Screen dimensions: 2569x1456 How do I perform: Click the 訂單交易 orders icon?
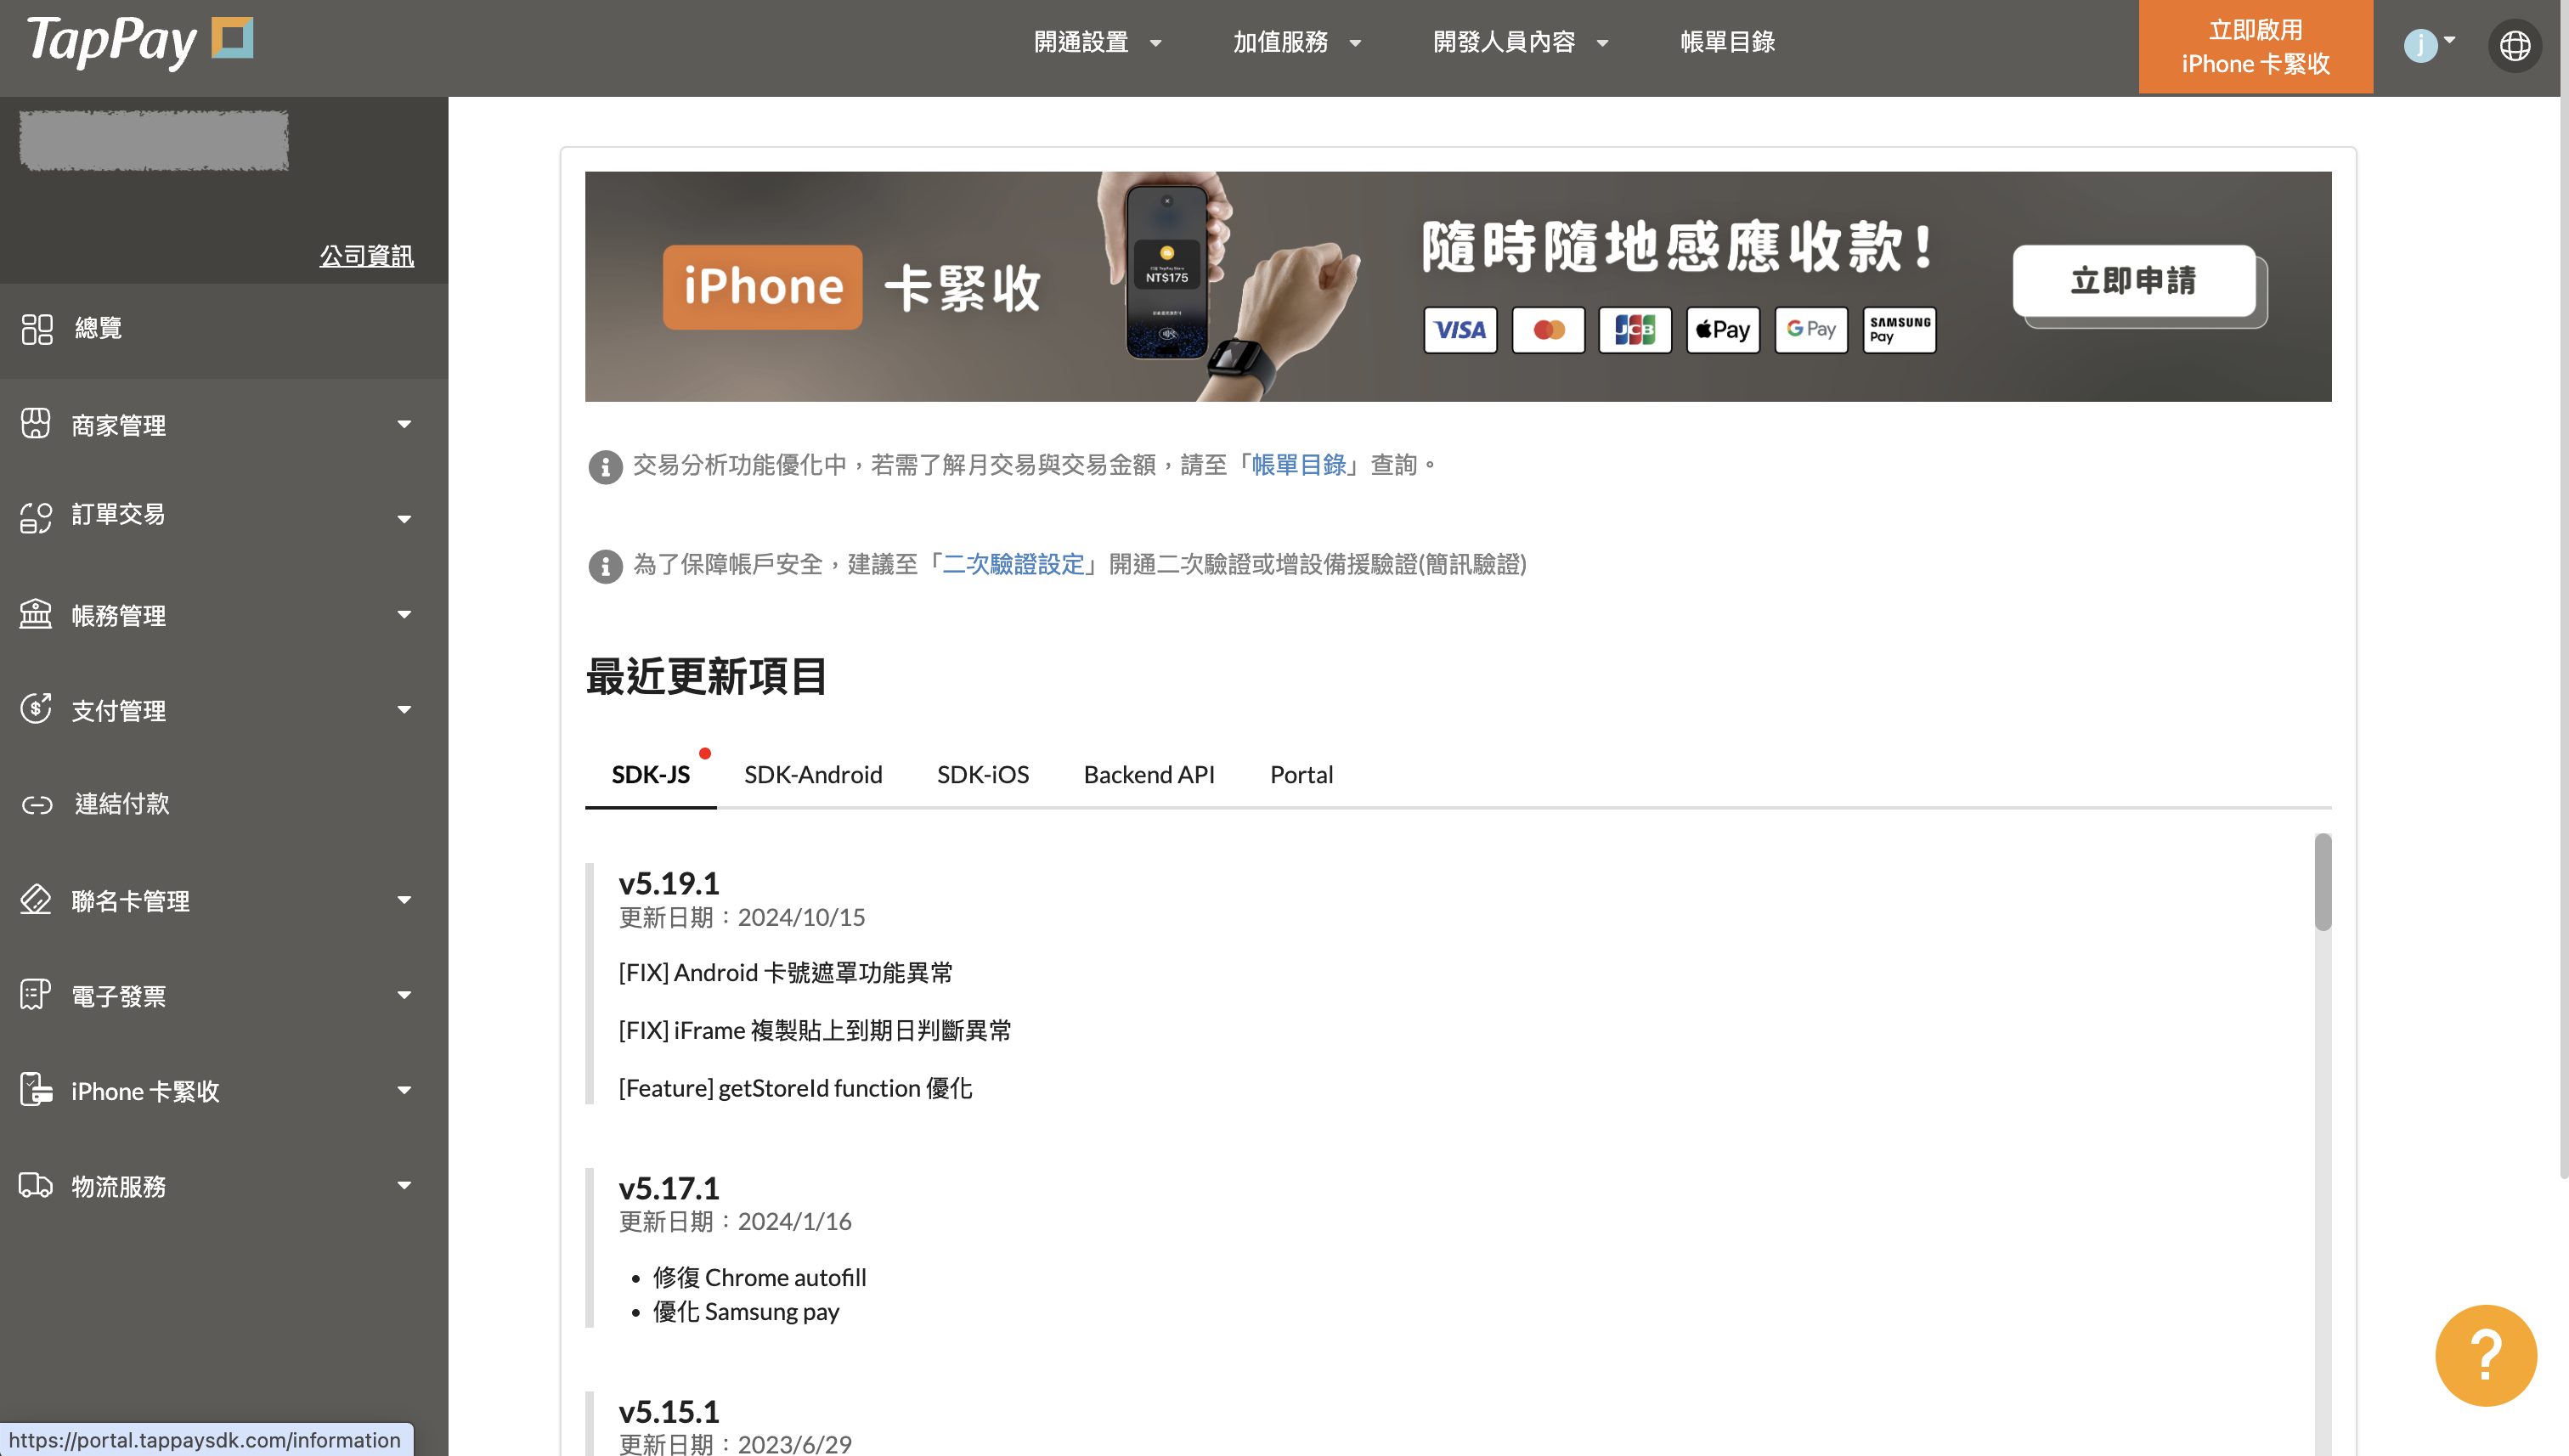tap(36, 516)
